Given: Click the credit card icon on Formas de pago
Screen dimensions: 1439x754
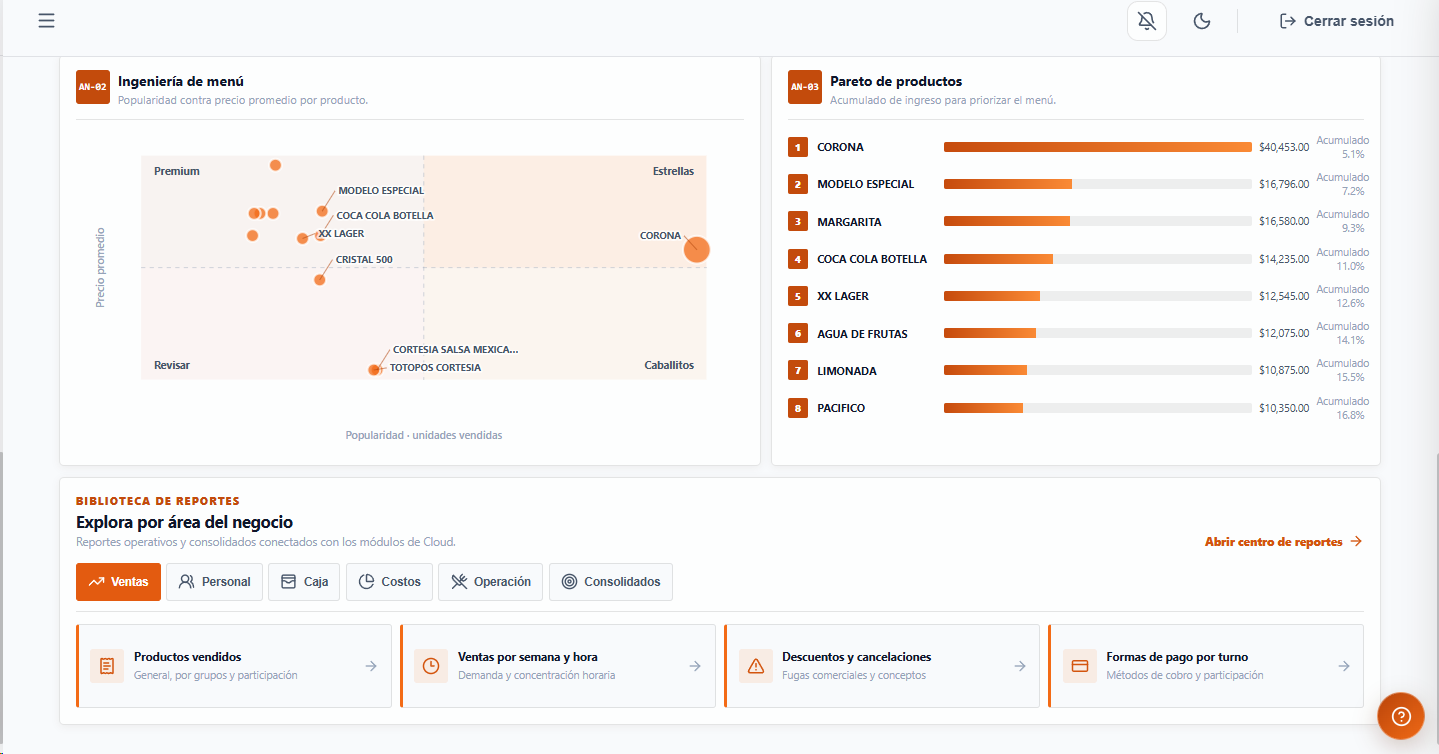Looking at the screenshot, I should click(1079, 666).
